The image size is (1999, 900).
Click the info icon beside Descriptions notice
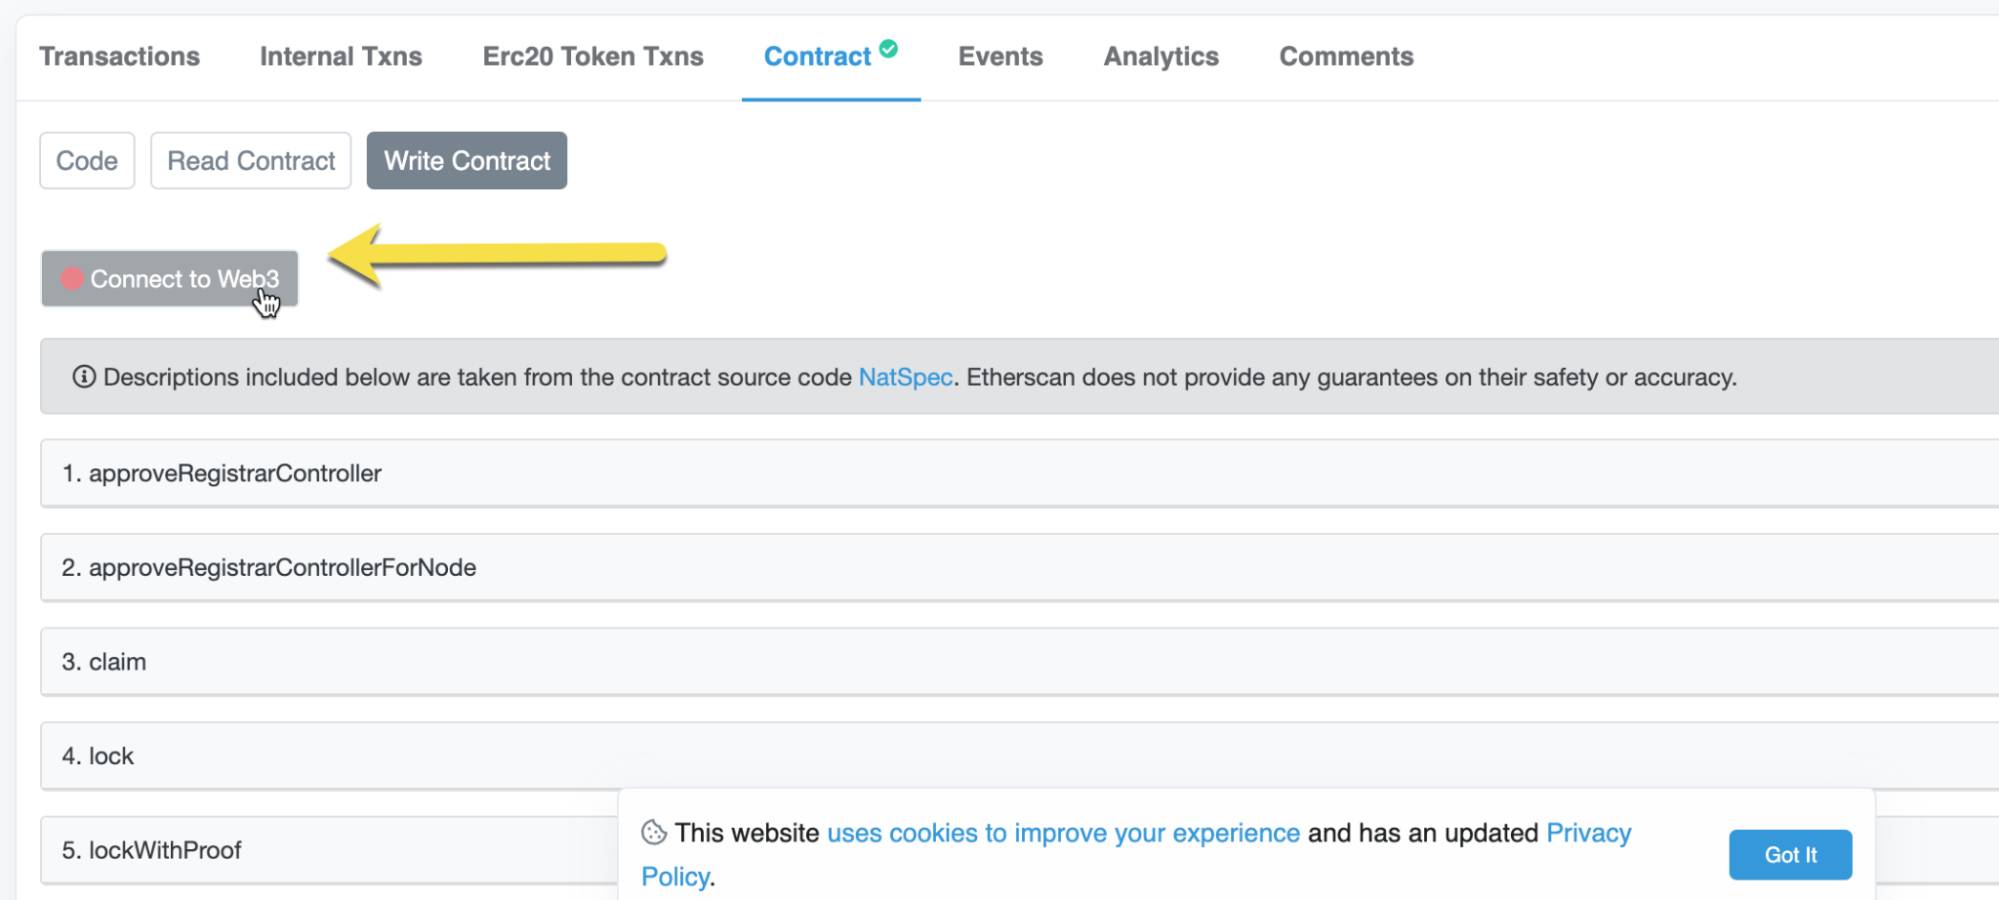coord(84,377)
